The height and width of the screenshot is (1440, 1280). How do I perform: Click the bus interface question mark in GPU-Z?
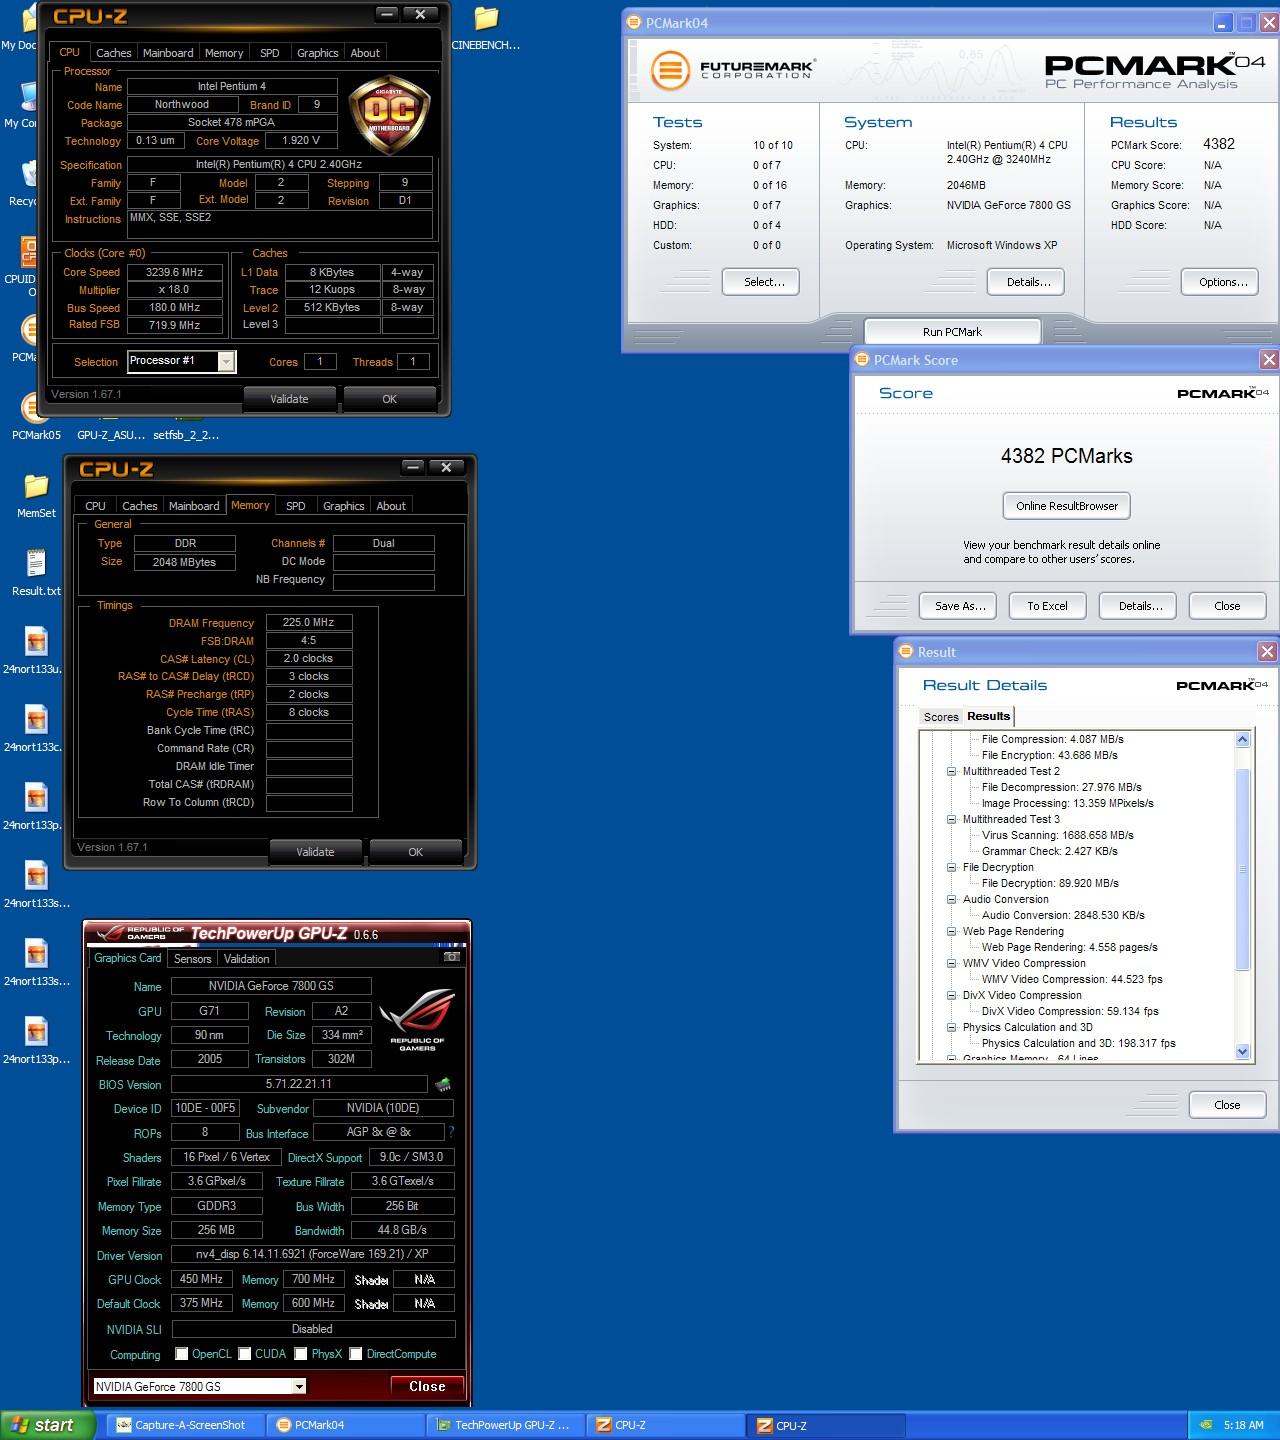tap(451, 1132)
